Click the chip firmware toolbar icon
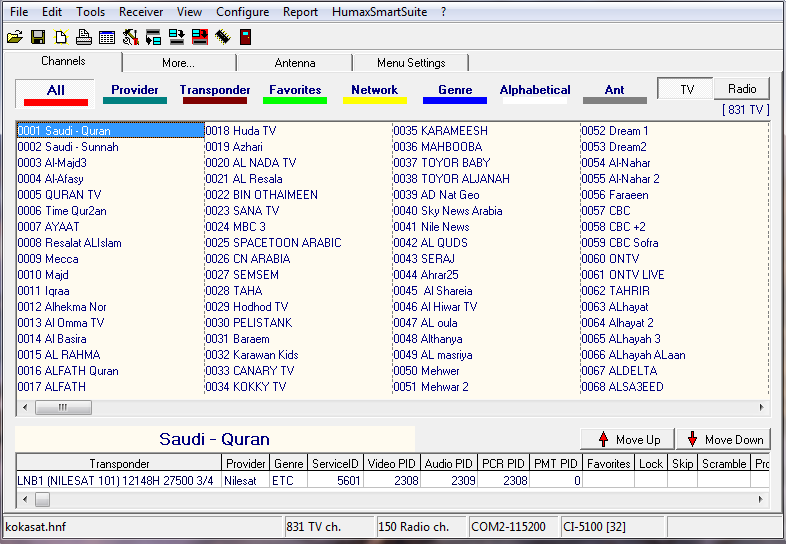 223,37
